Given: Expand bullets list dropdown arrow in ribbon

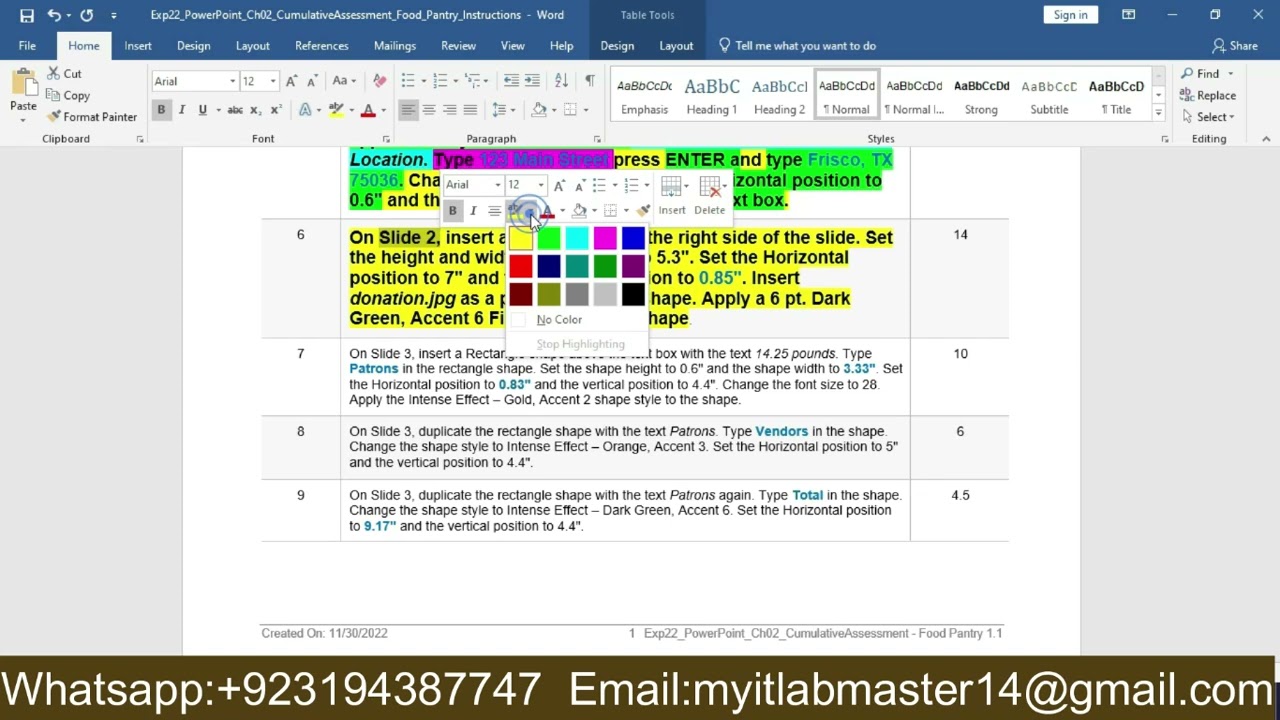Looking at the screenshot, I should pos(422,81).
